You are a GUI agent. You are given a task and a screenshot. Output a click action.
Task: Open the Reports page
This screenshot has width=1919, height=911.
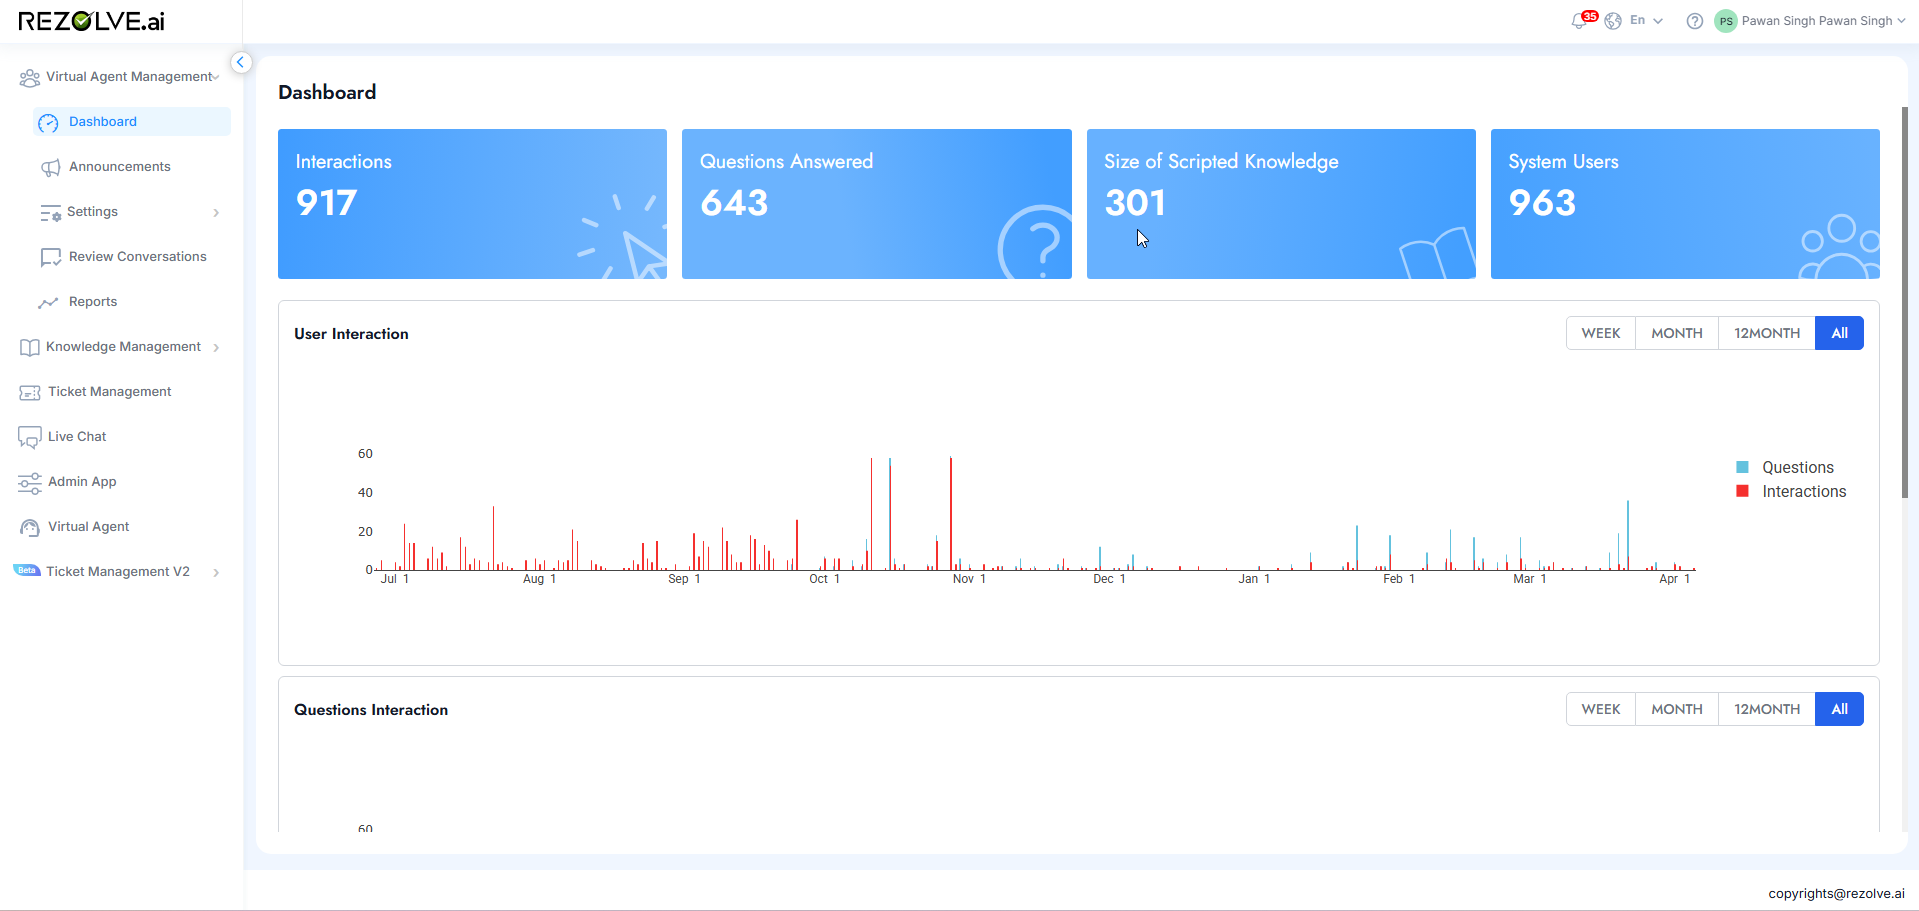click(x=93, y=302)
